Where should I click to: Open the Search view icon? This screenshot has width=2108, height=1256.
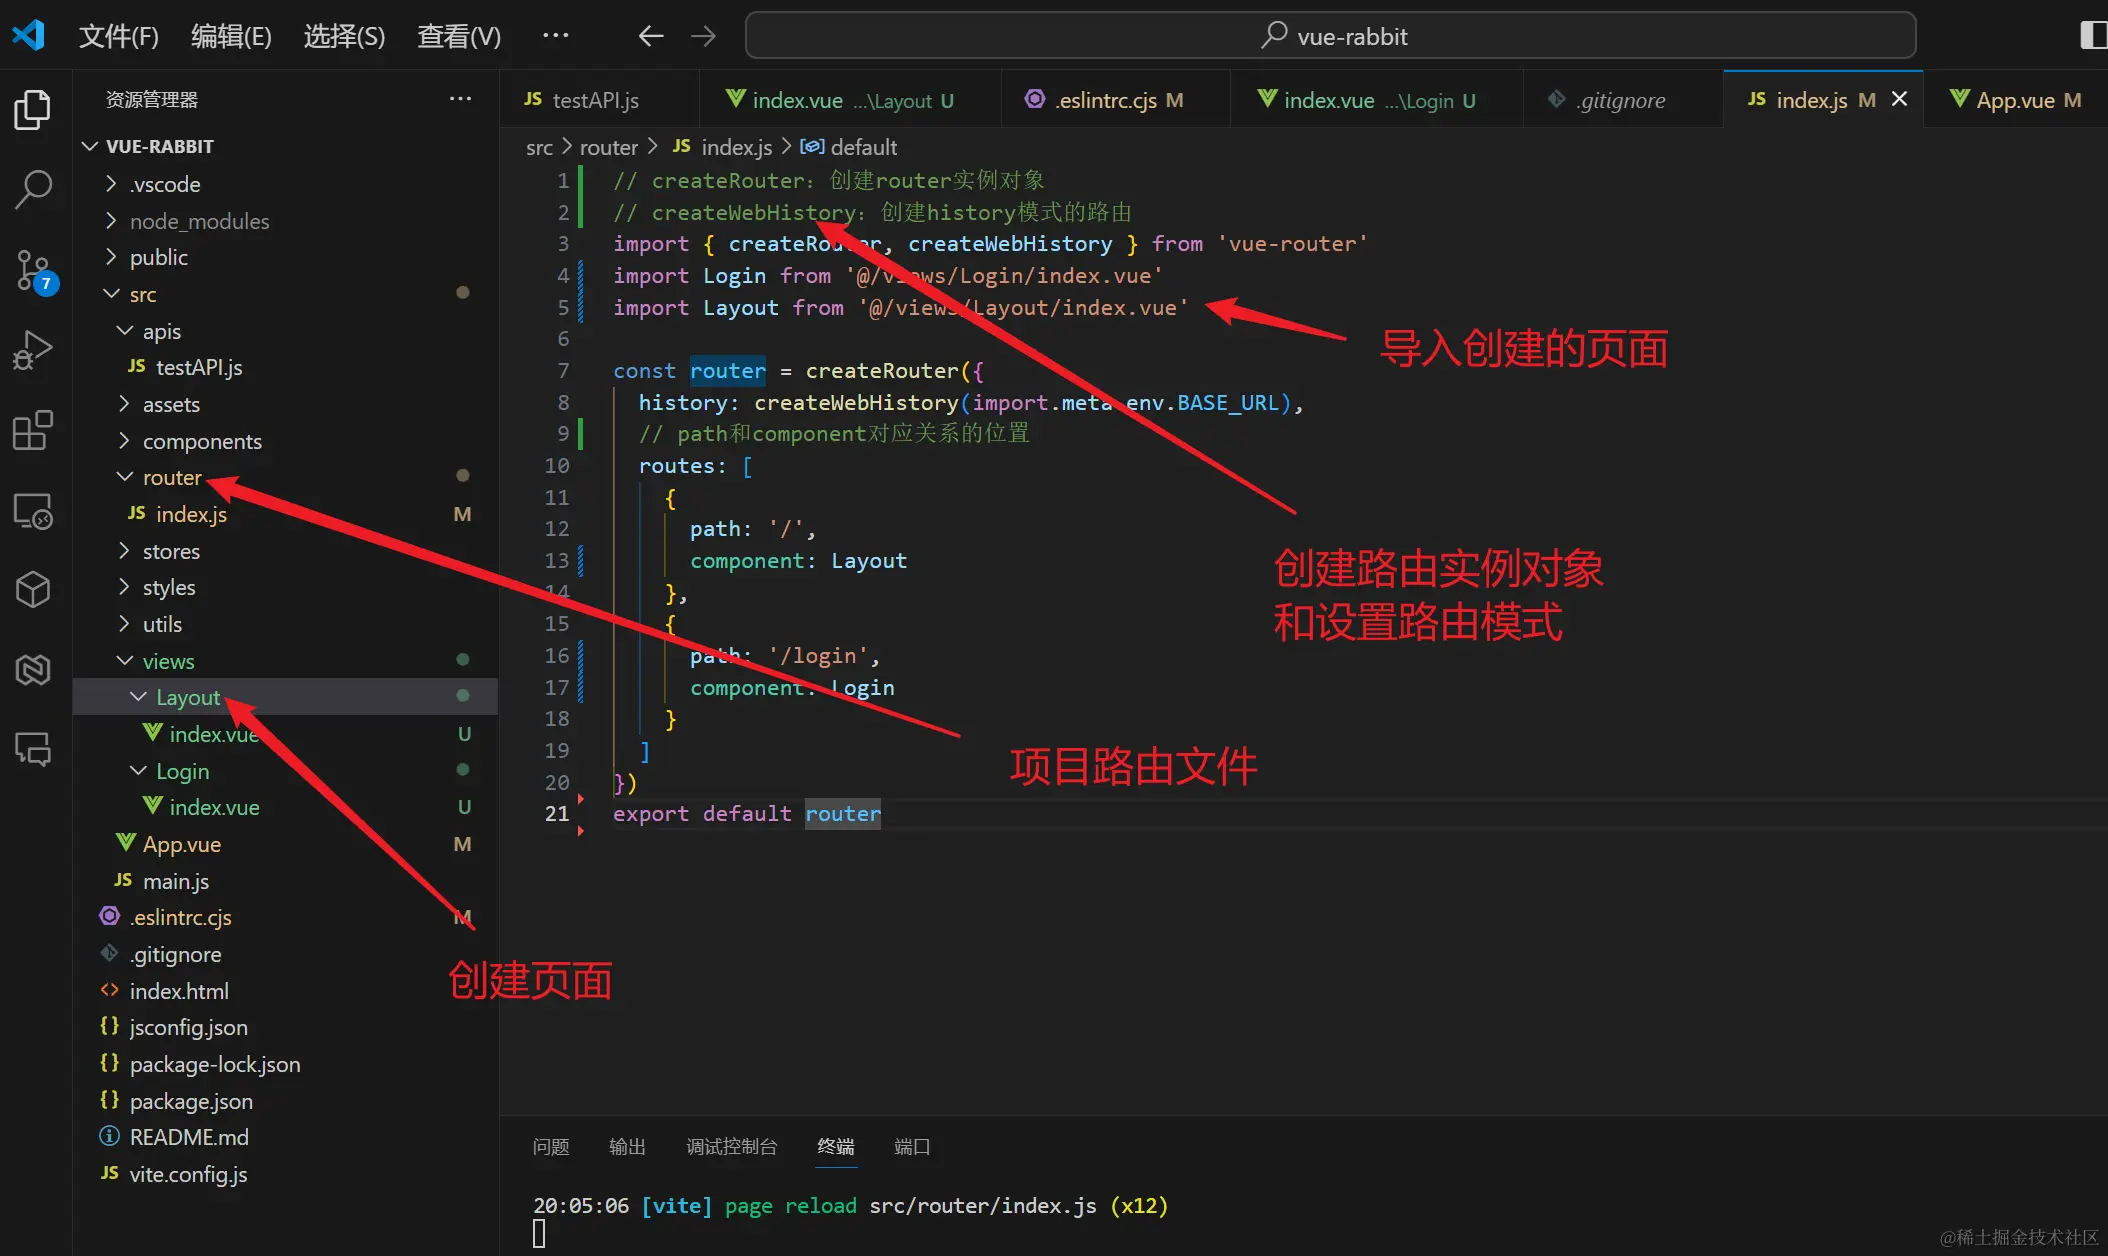point(32,189)
